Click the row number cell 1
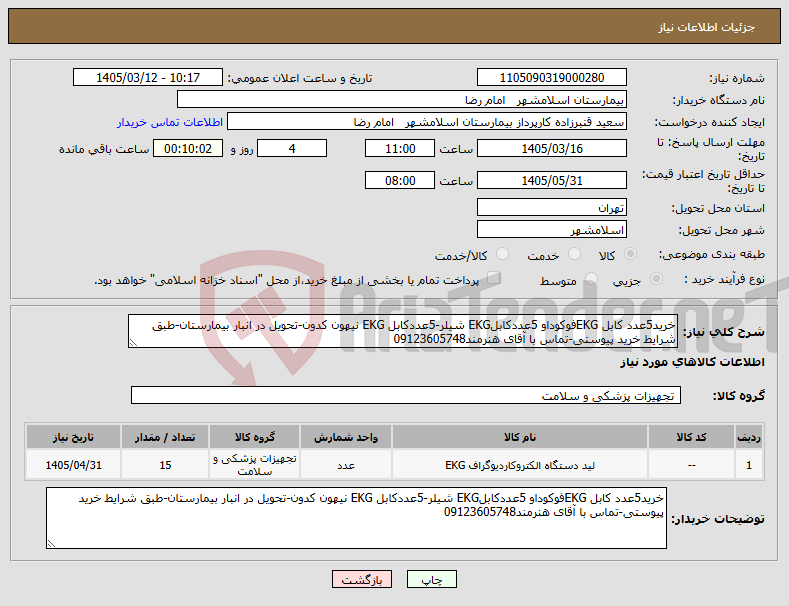This screenshot has height=606, width=789. (749, 465)
